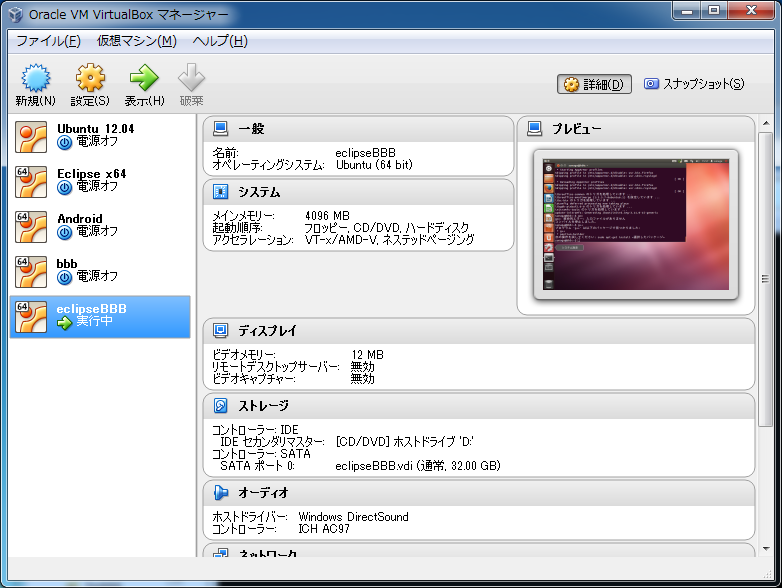The width and height of the screenshot is (782, 588).
Task: Open 設定 (Settings) gear toolbar icon
Action: pyautogui.click(x=90, y=80)
